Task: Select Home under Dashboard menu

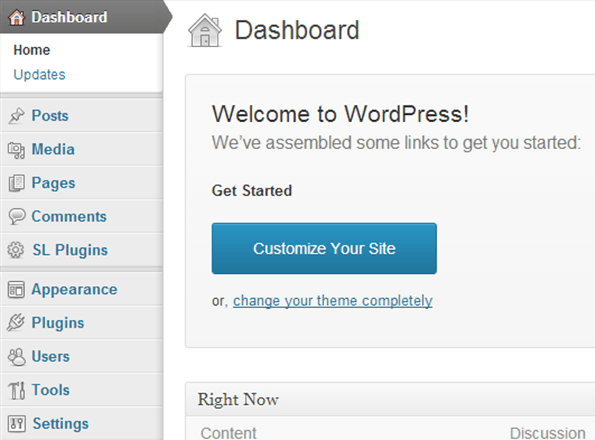Action: point(32,50)
